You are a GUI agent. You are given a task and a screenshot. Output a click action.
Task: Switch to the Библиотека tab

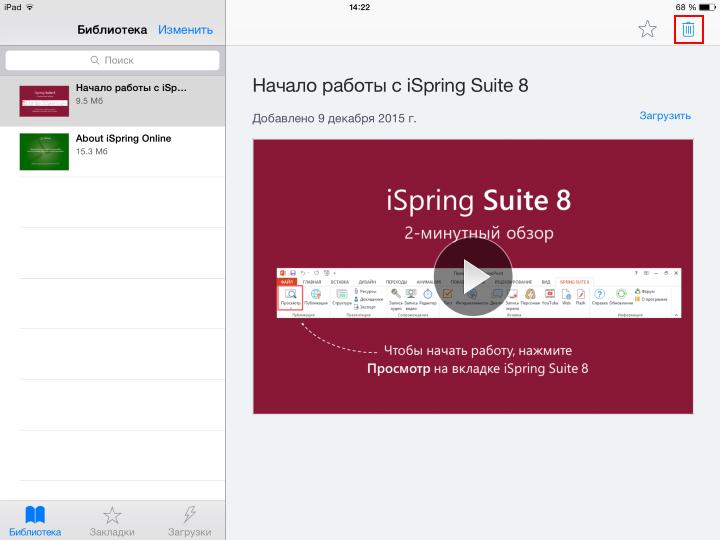pos(35,521)
